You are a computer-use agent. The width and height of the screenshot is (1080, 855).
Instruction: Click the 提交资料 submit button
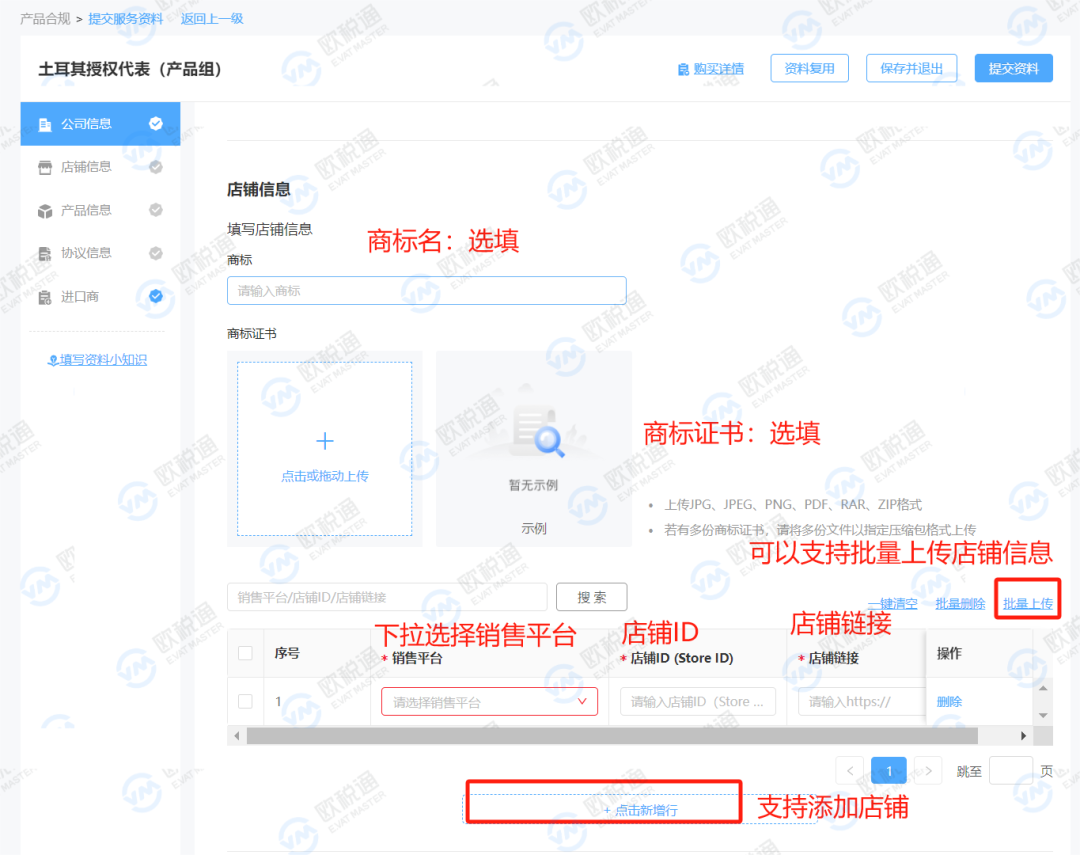click(x=1013, y=68)
